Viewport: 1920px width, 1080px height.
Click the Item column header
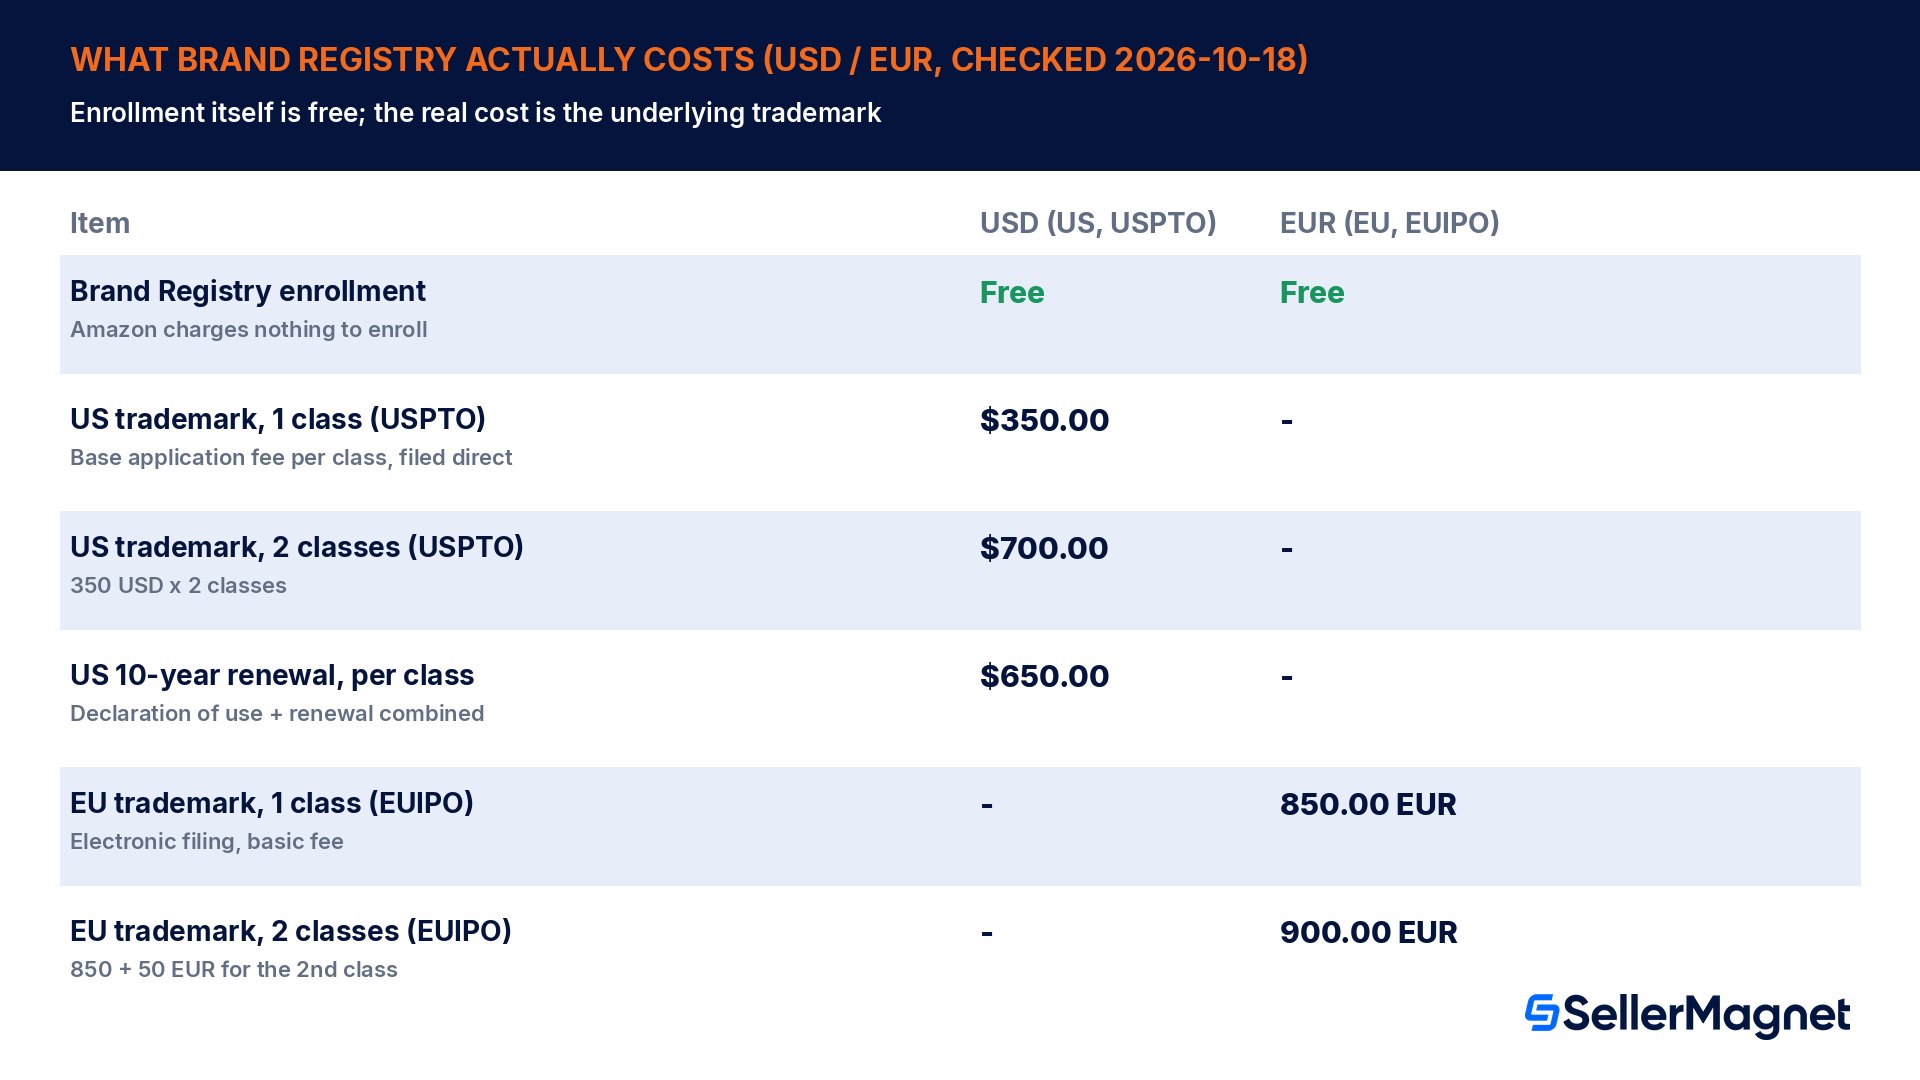100,223
